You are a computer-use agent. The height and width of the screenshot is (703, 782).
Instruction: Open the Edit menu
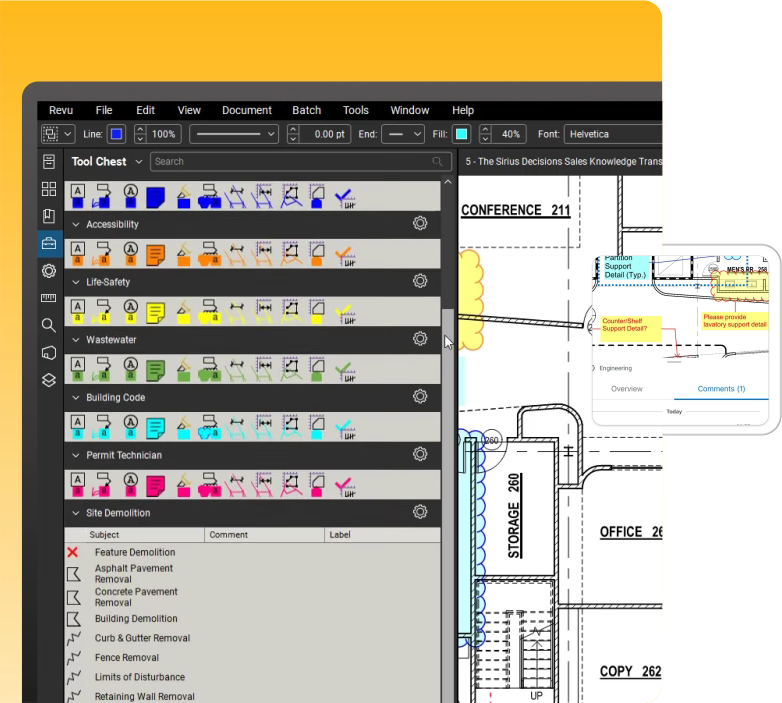pyautogui.click(x=145, y=110)
